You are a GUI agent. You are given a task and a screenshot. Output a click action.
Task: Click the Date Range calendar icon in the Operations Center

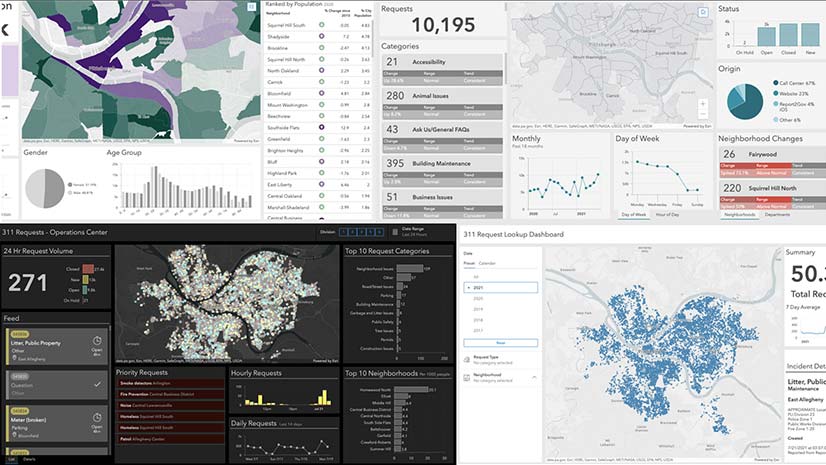tap(395, 232)
